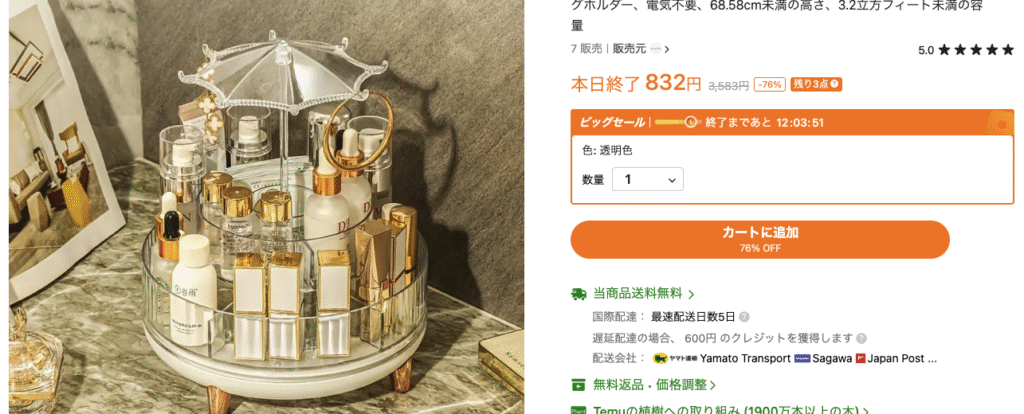Open Temuの植樹への取り組み link

(x=731, y=411)
